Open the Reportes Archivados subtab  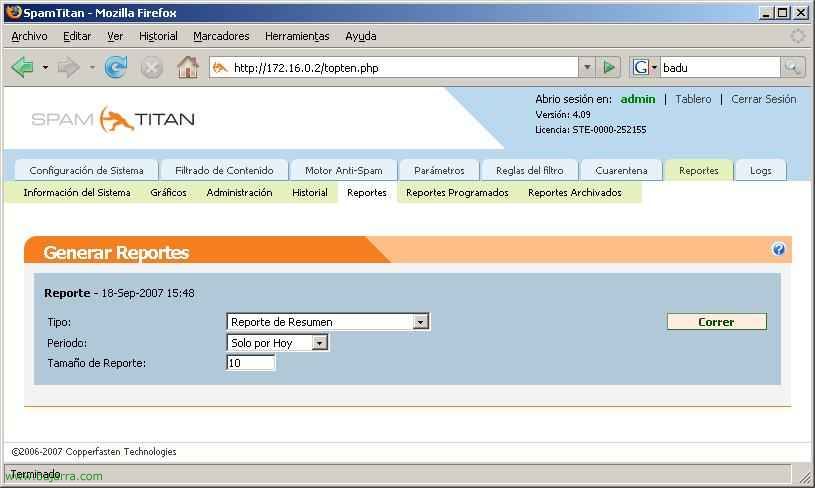click(575, 192)
